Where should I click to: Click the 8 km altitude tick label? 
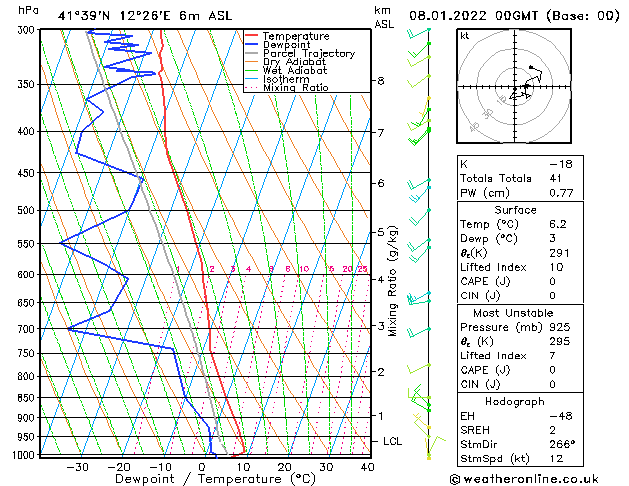(x=380, y=81)
